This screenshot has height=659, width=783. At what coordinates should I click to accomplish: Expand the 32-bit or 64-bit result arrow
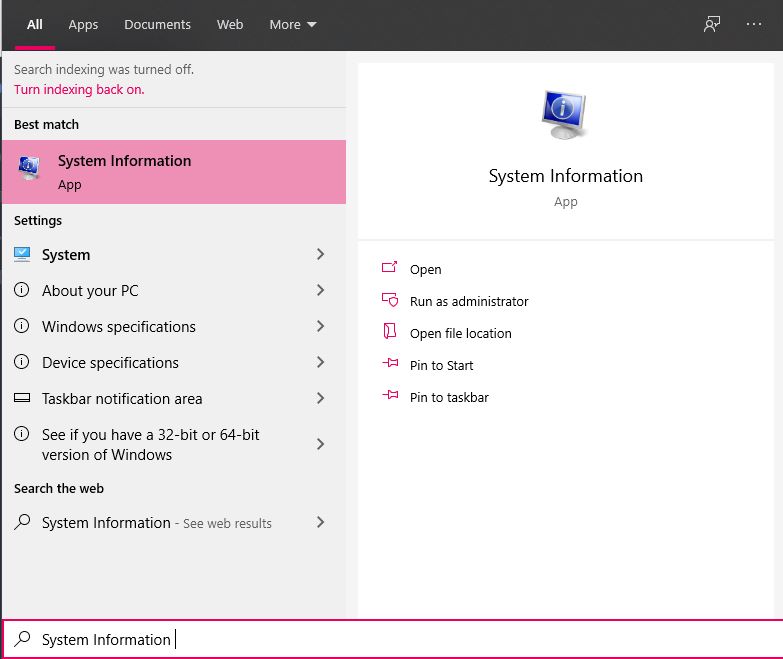pos(321,444)
